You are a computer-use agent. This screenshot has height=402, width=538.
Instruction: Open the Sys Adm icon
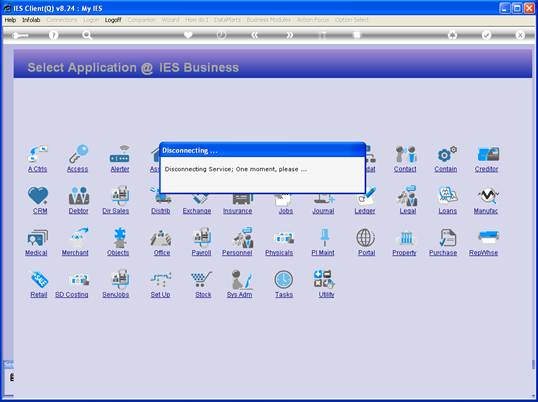click(x=242, y=279)
